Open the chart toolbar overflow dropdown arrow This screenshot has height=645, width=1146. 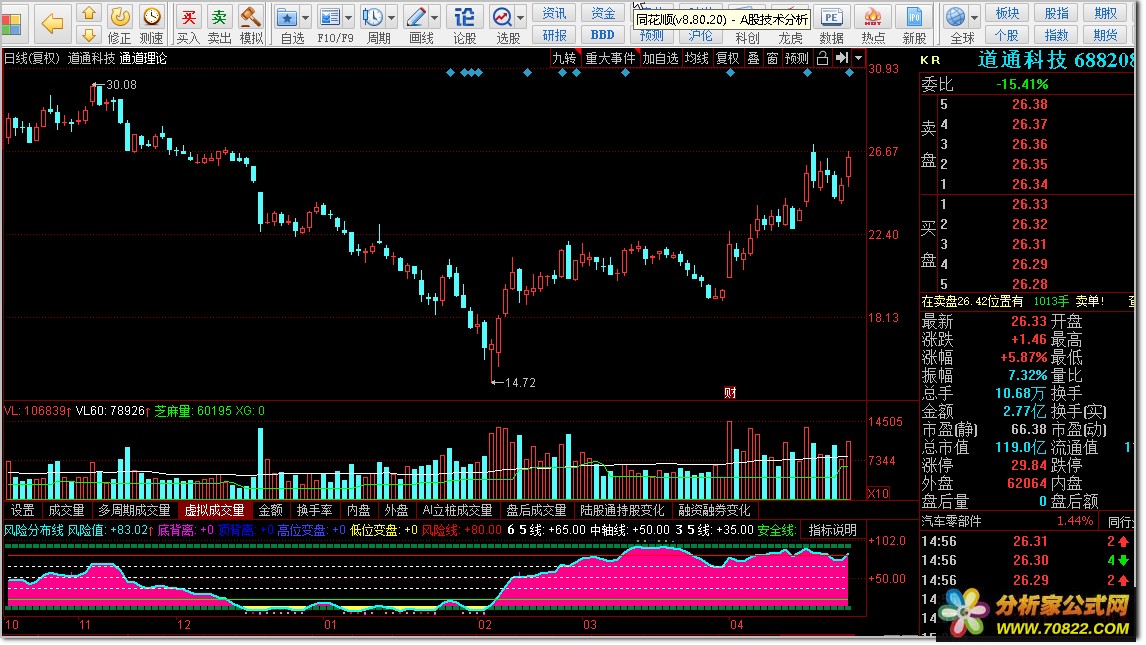(x=859, y=58)
